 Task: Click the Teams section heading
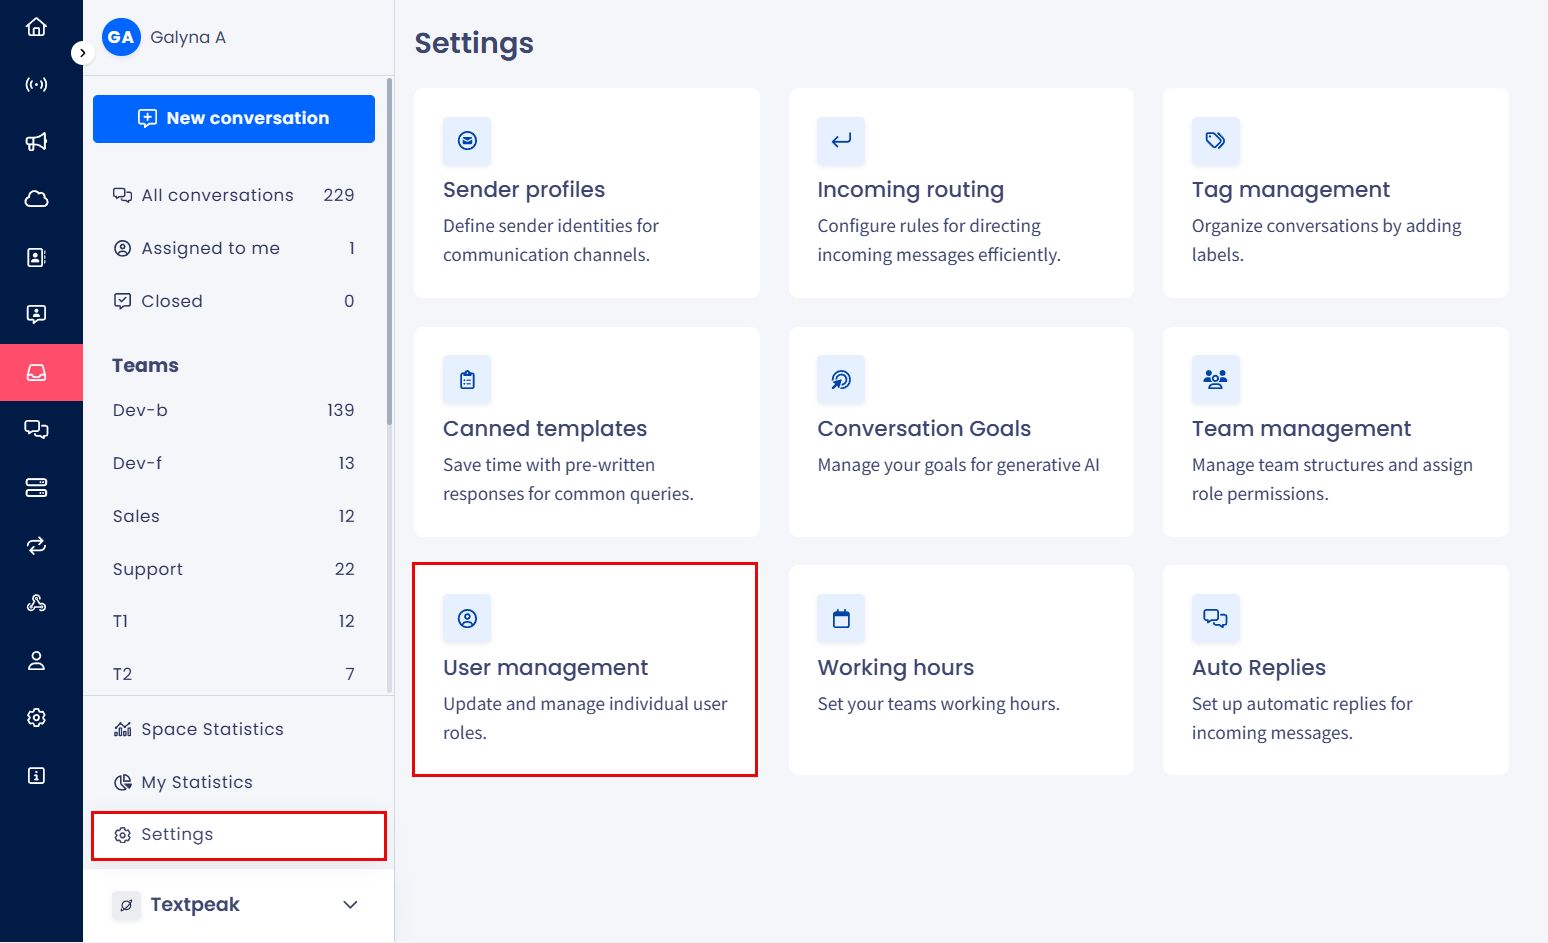tap(145, 365)
